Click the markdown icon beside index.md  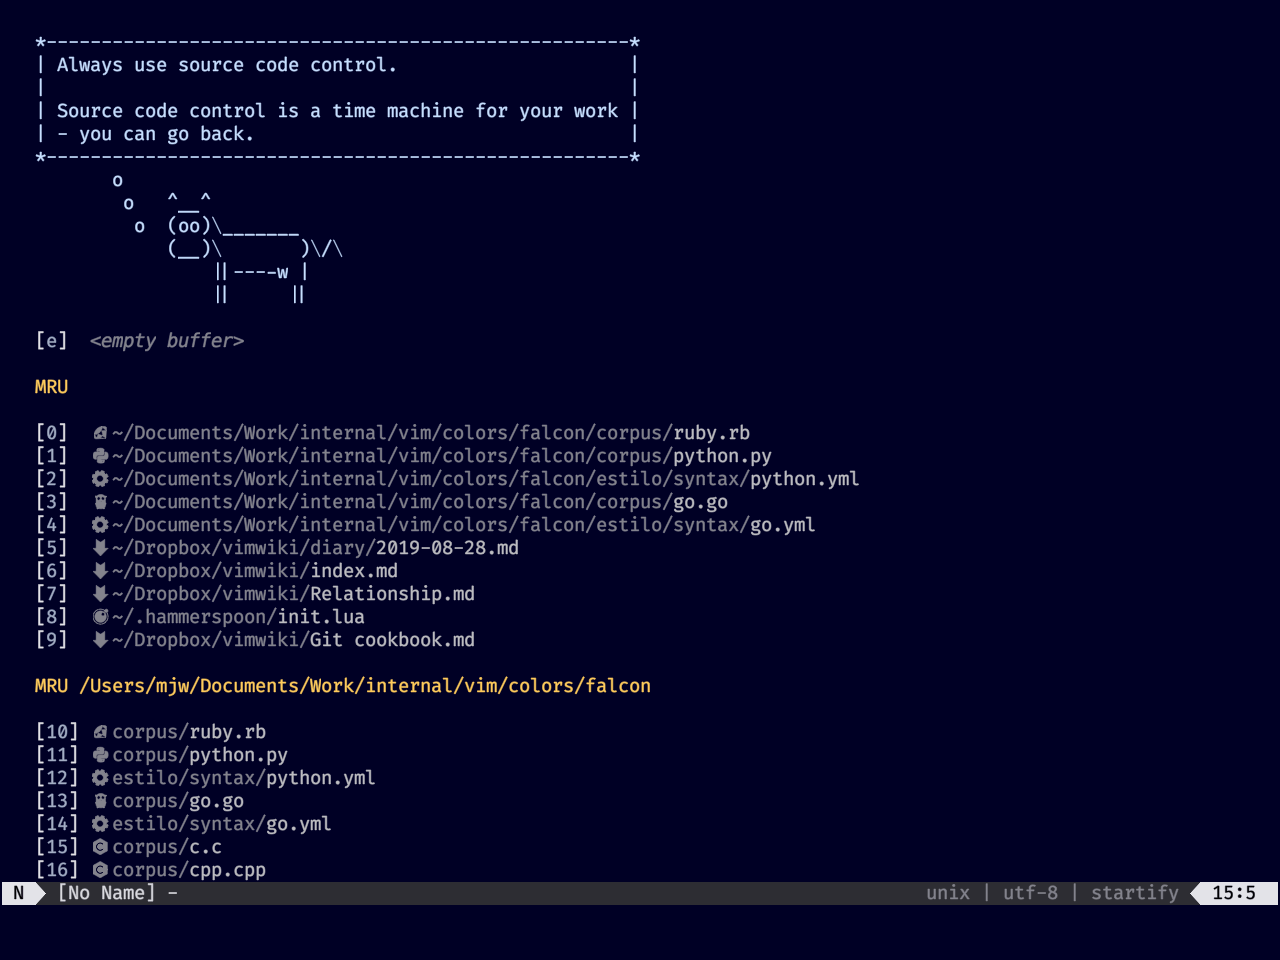click(100, 571)
